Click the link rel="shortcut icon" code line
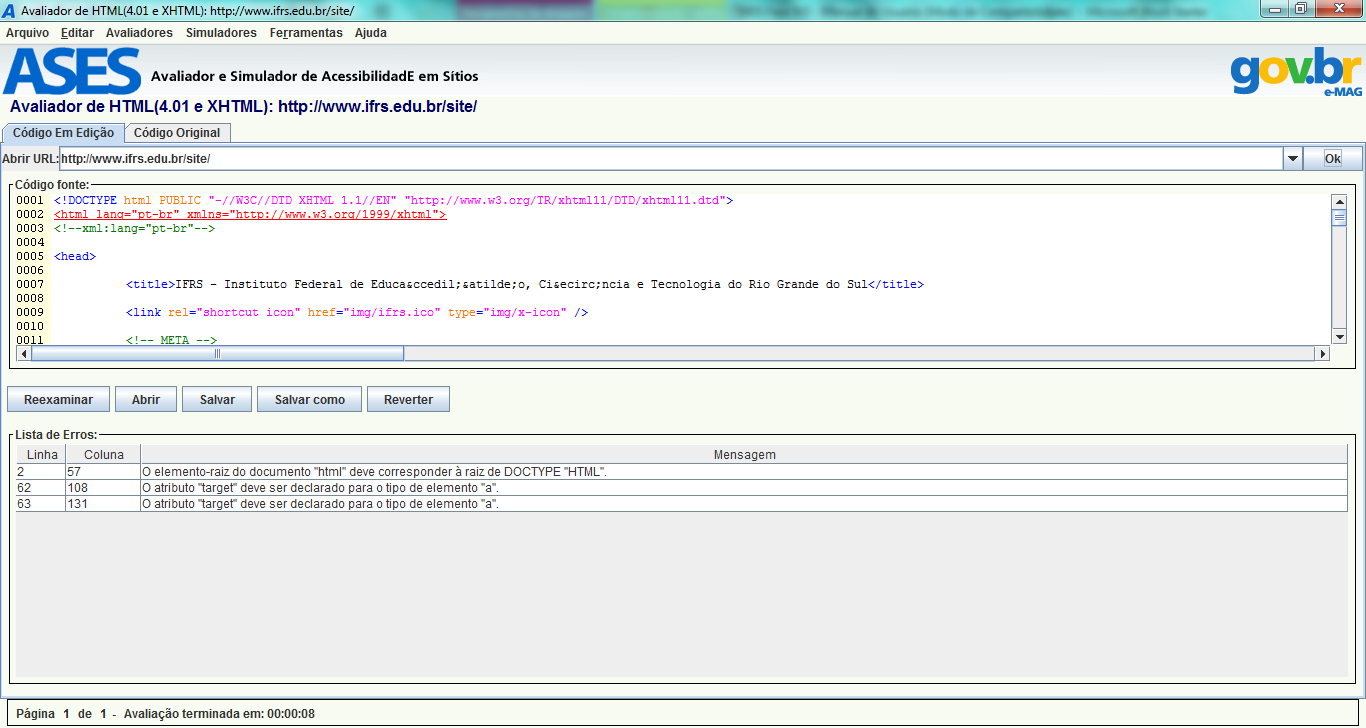 tap(357, 313)
